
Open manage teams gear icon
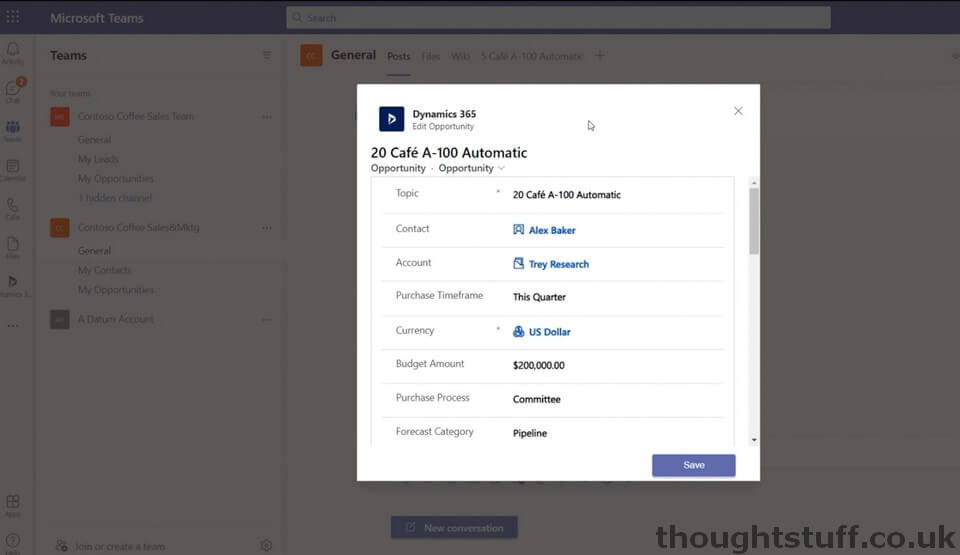tap(266, 545)
